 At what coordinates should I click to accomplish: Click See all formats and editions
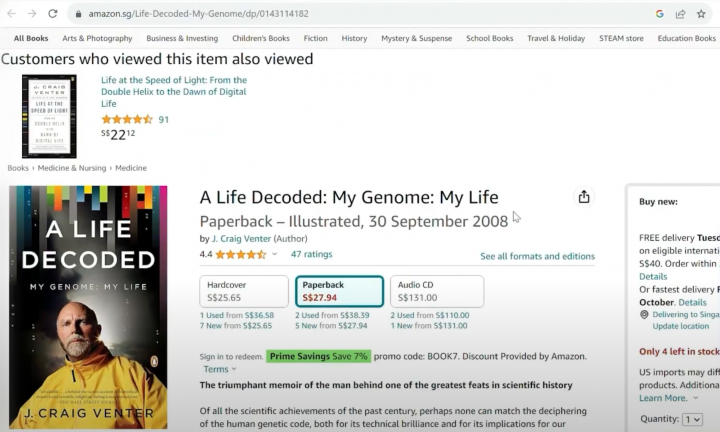pyautogui.click(x=537, y=256)
